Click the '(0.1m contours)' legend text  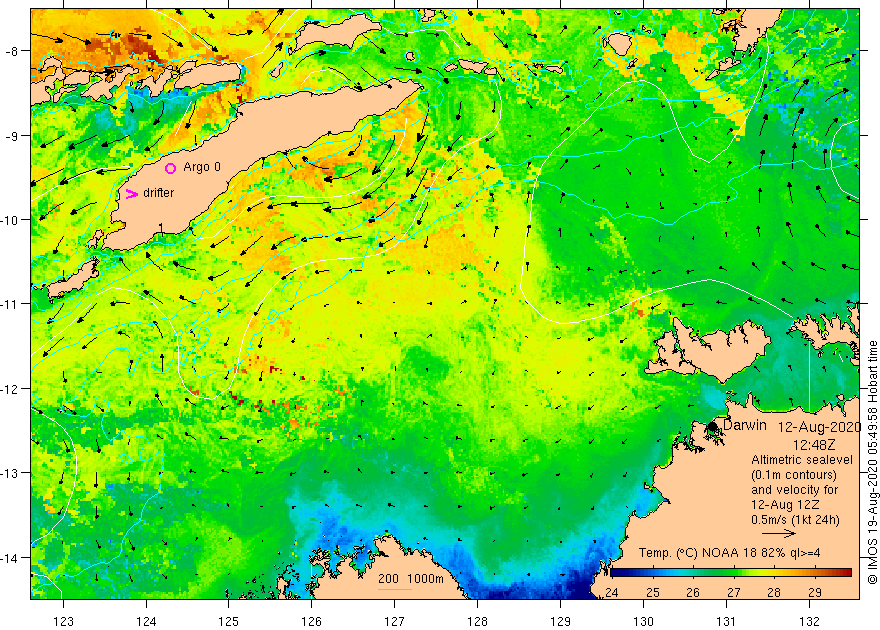coord(794,475)
